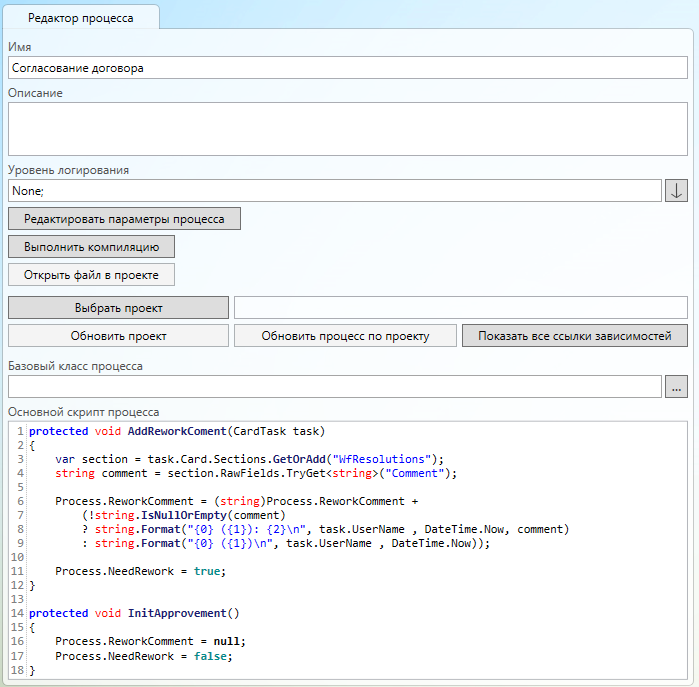699x687 pixels.
Task: Click the Базовый класс процесса field
Action: (334, 387)
